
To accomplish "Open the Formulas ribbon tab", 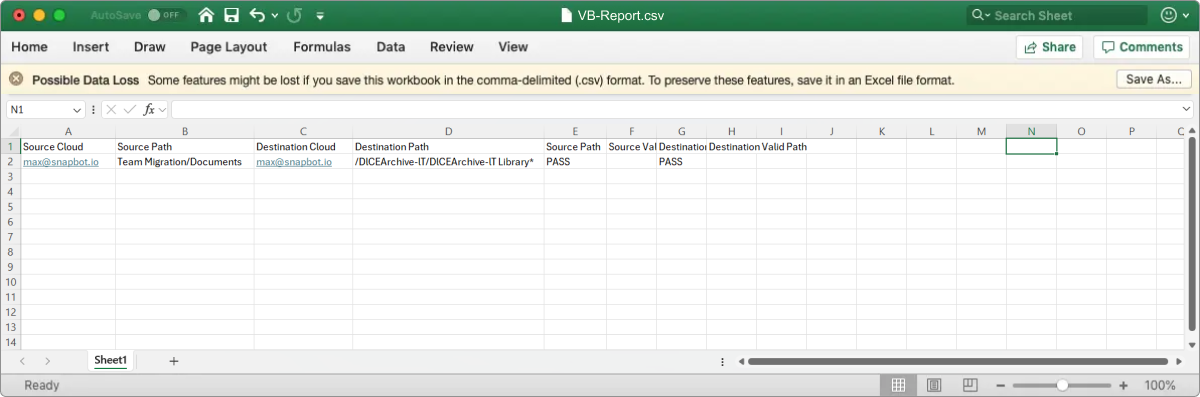I will [322, 47].
